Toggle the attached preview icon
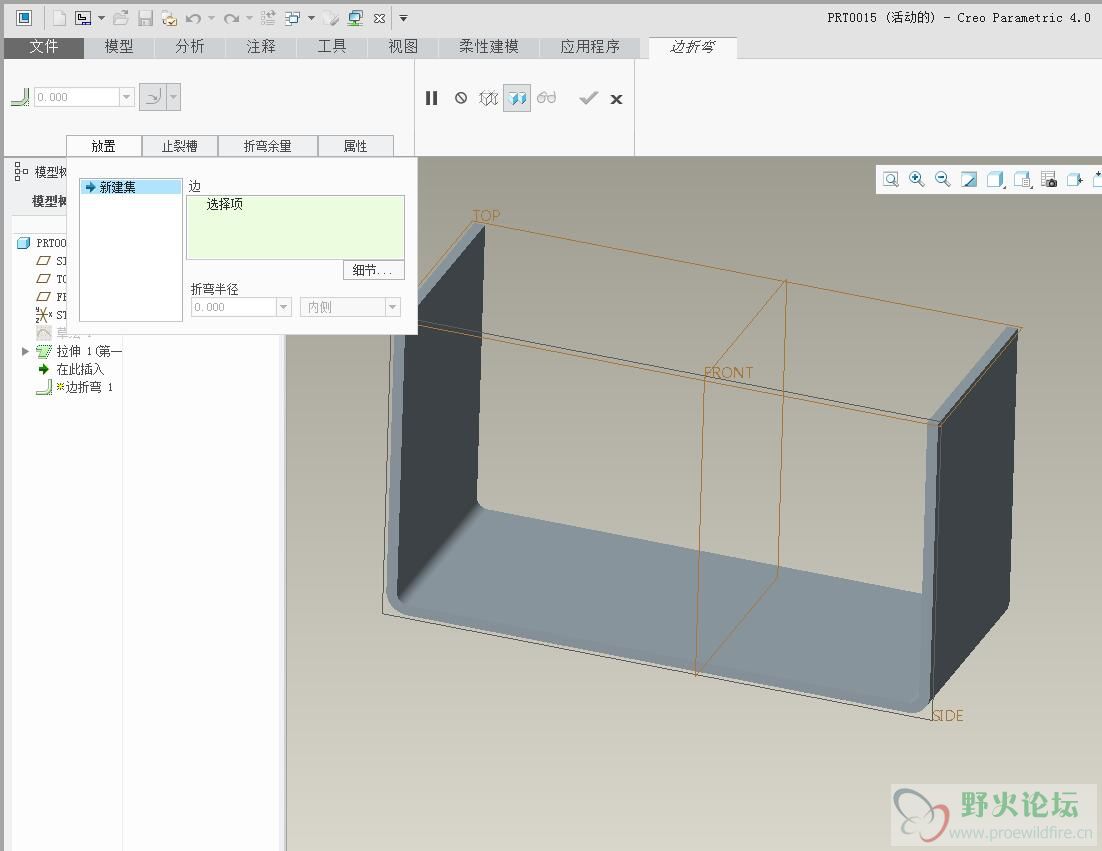This screenshot has height=851, width=1102. [517, 98]
